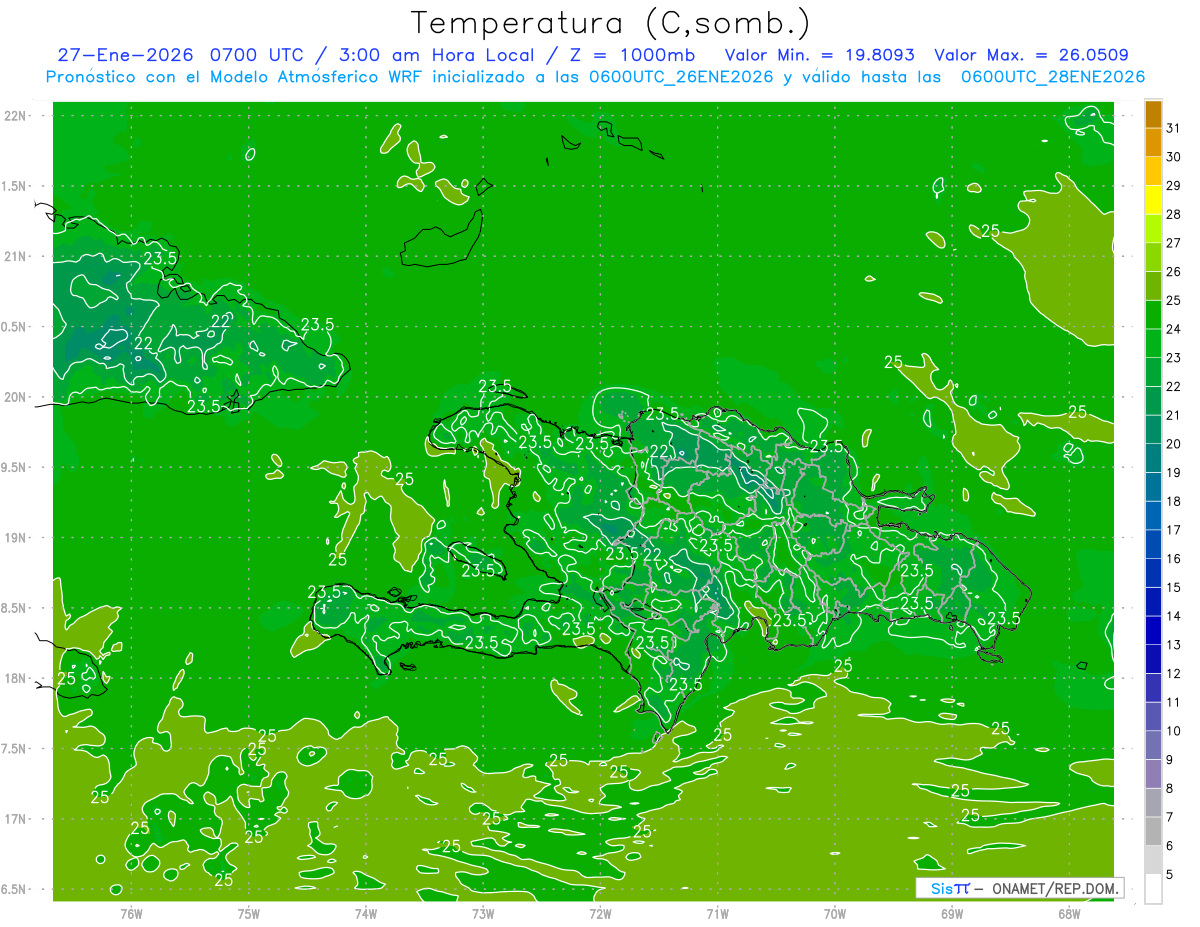The height and width of the screenshot is (927, 1200).
Task: Click the "8" label on the color scale
Action: pos(1170,789)
